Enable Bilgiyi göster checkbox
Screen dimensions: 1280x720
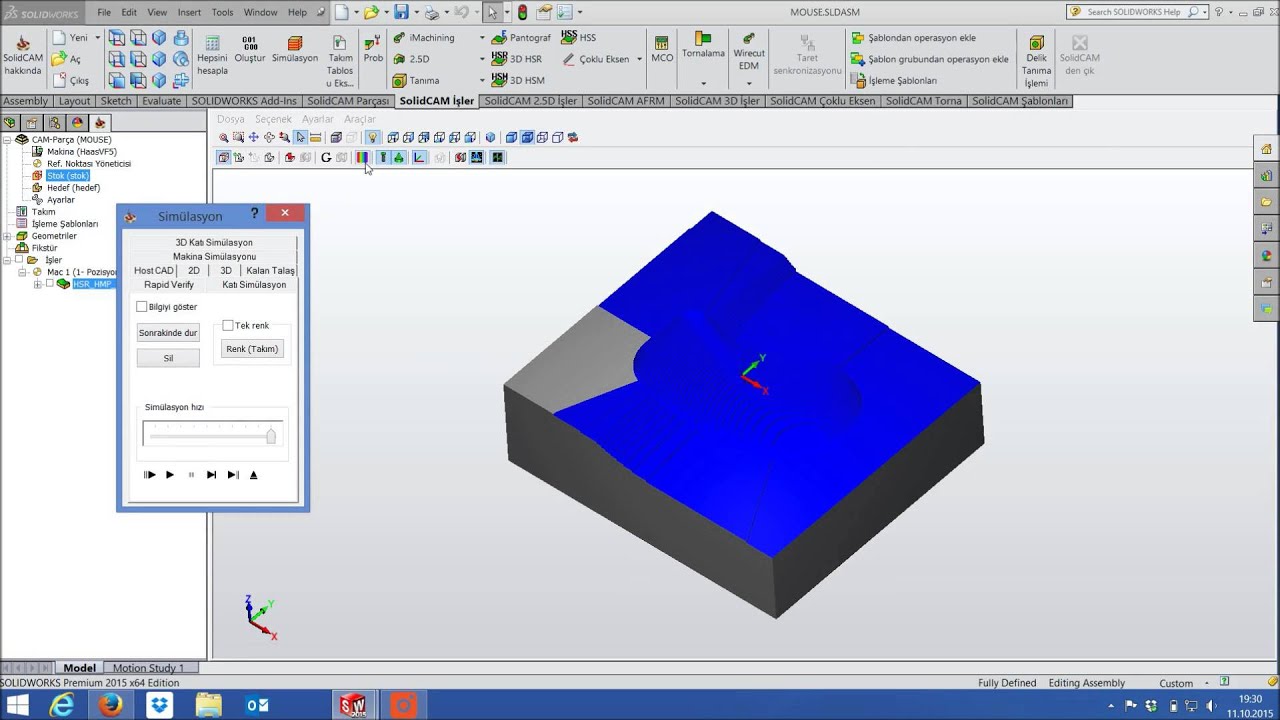[141, 307]
